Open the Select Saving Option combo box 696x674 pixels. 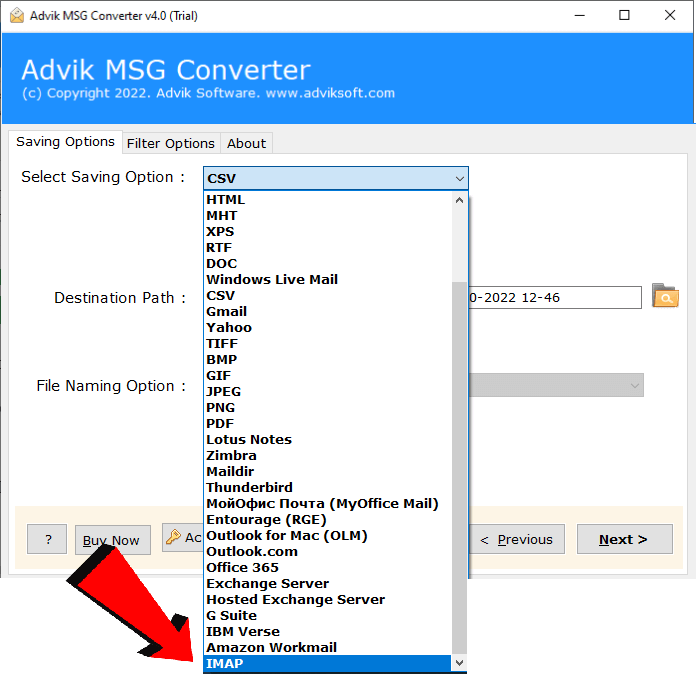(x=336, y=178)
